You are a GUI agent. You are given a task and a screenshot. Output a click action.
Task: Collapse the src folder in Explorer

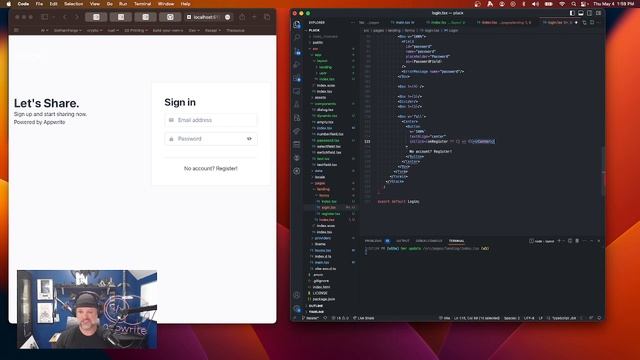315,49
